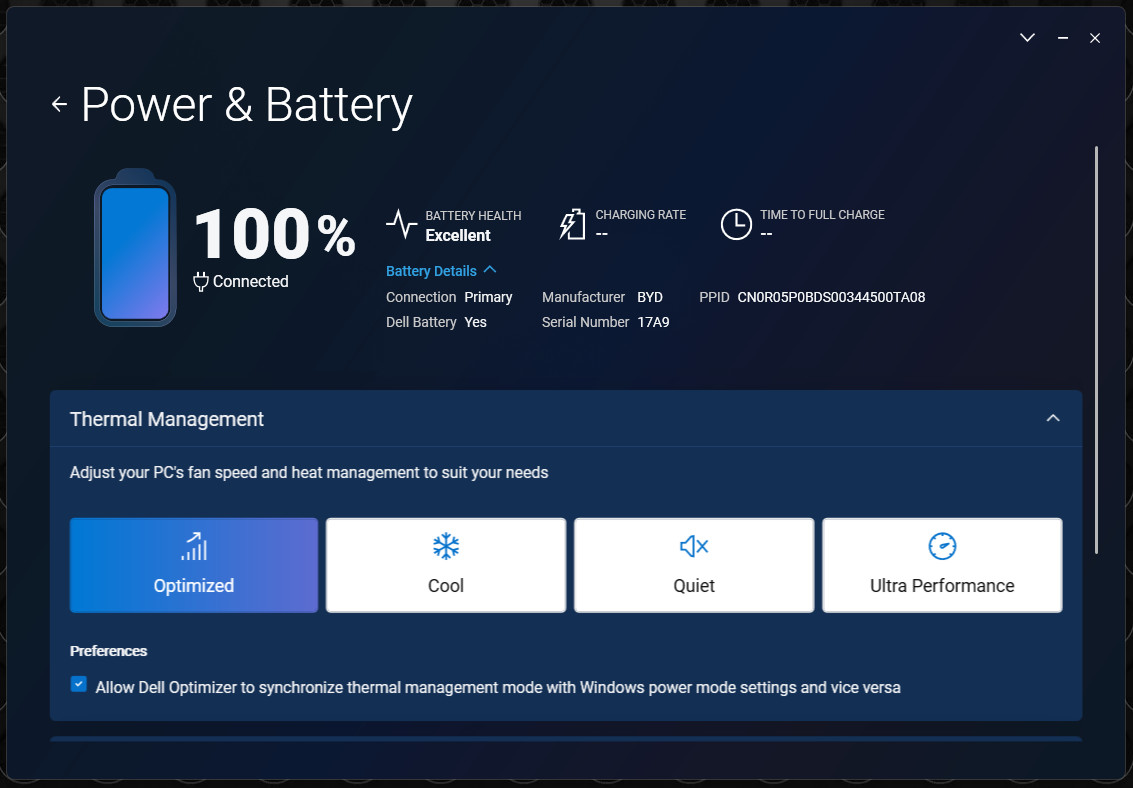The height and width of the screenshot is (788, 1133).
Task: Click the Ultra Performance gauge icon
Action: (x=942, y=547)
